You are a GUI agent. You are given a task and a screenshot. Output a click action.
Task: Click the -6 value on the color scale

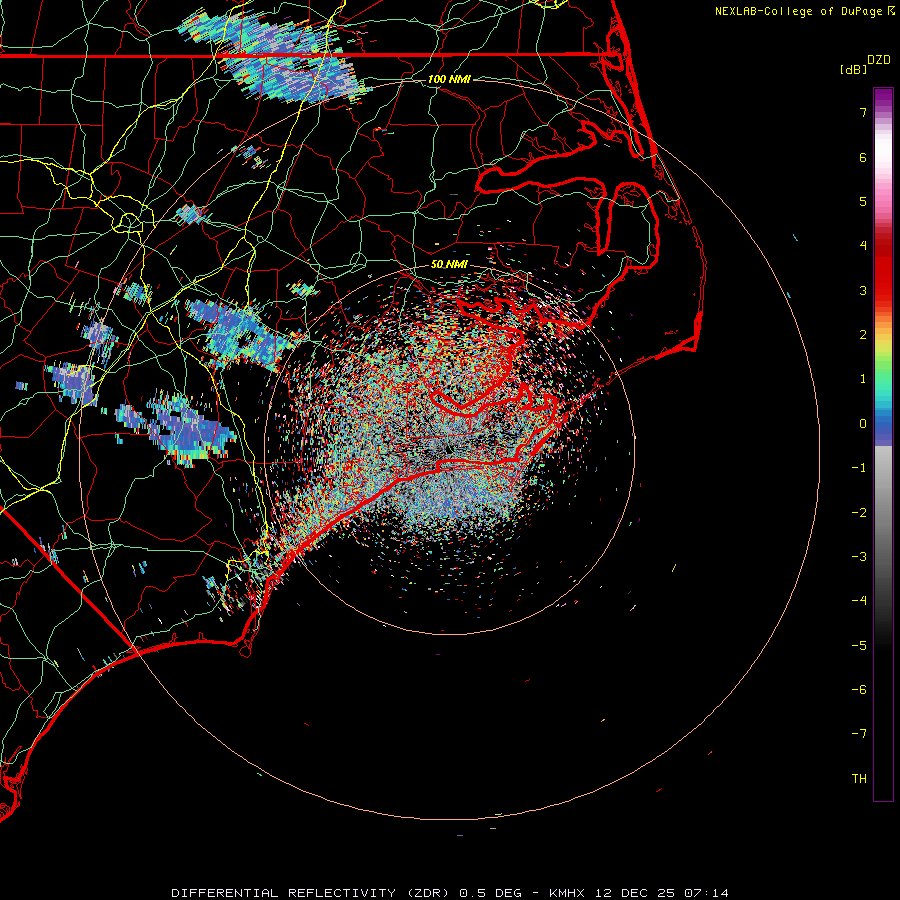click(859, 690)
